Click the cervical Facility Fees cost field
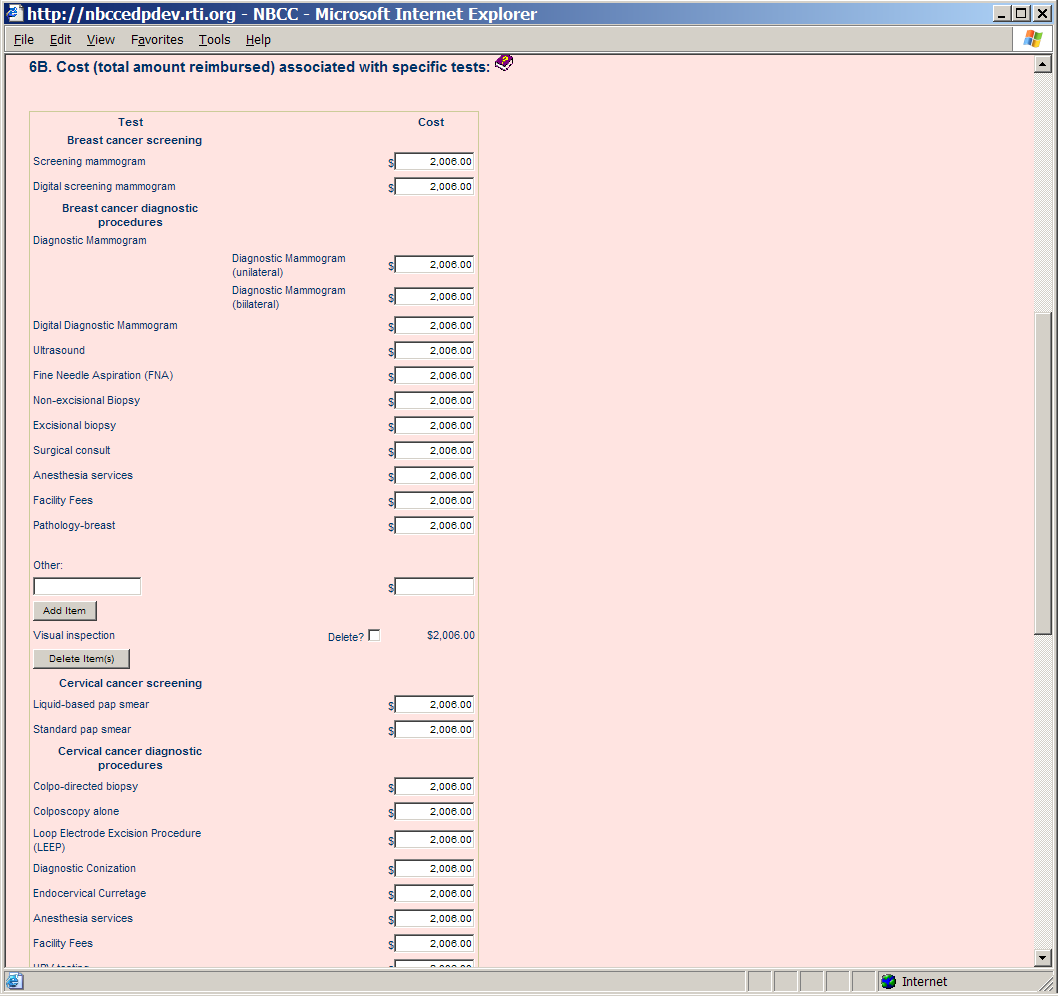1058x996 pixels. [434, 944]
